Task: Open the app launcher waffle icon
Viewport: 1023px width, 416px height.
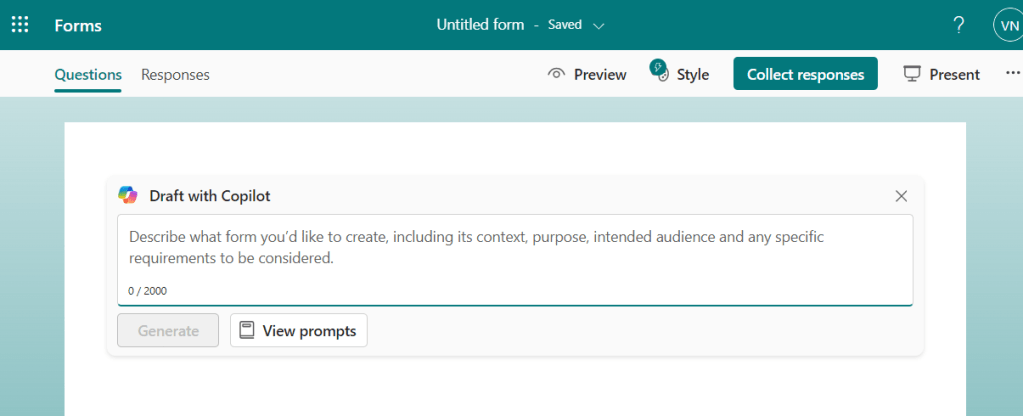Action: tap(20, 25)
